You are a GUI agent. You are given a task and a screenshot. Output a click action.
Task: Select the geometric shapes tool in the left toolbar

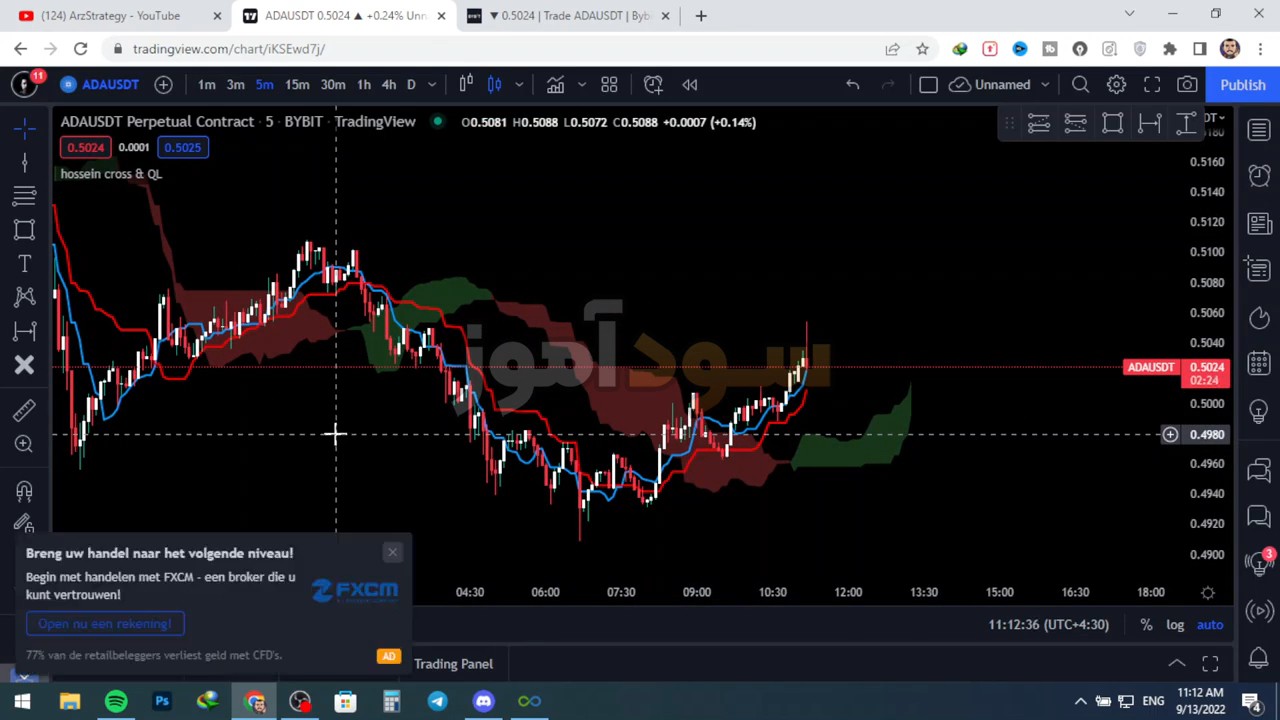point(25,229)
